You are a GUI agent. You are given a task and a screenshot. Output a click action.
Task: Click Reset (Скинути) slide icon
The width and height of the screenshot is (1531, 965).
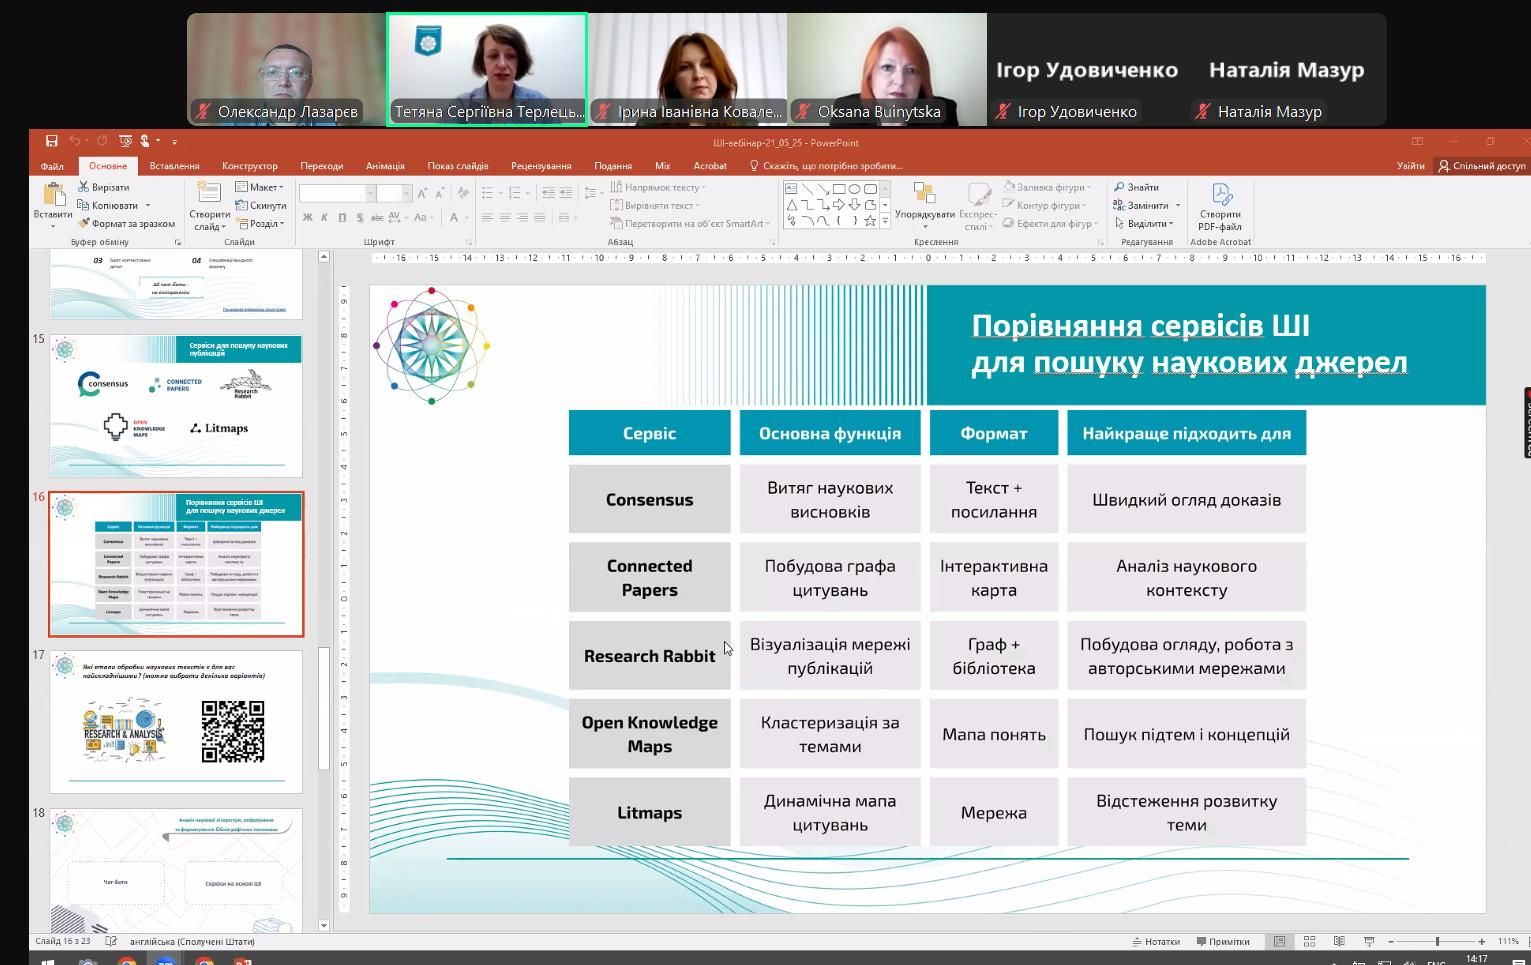pyautogui.click(x=261, y=205)
